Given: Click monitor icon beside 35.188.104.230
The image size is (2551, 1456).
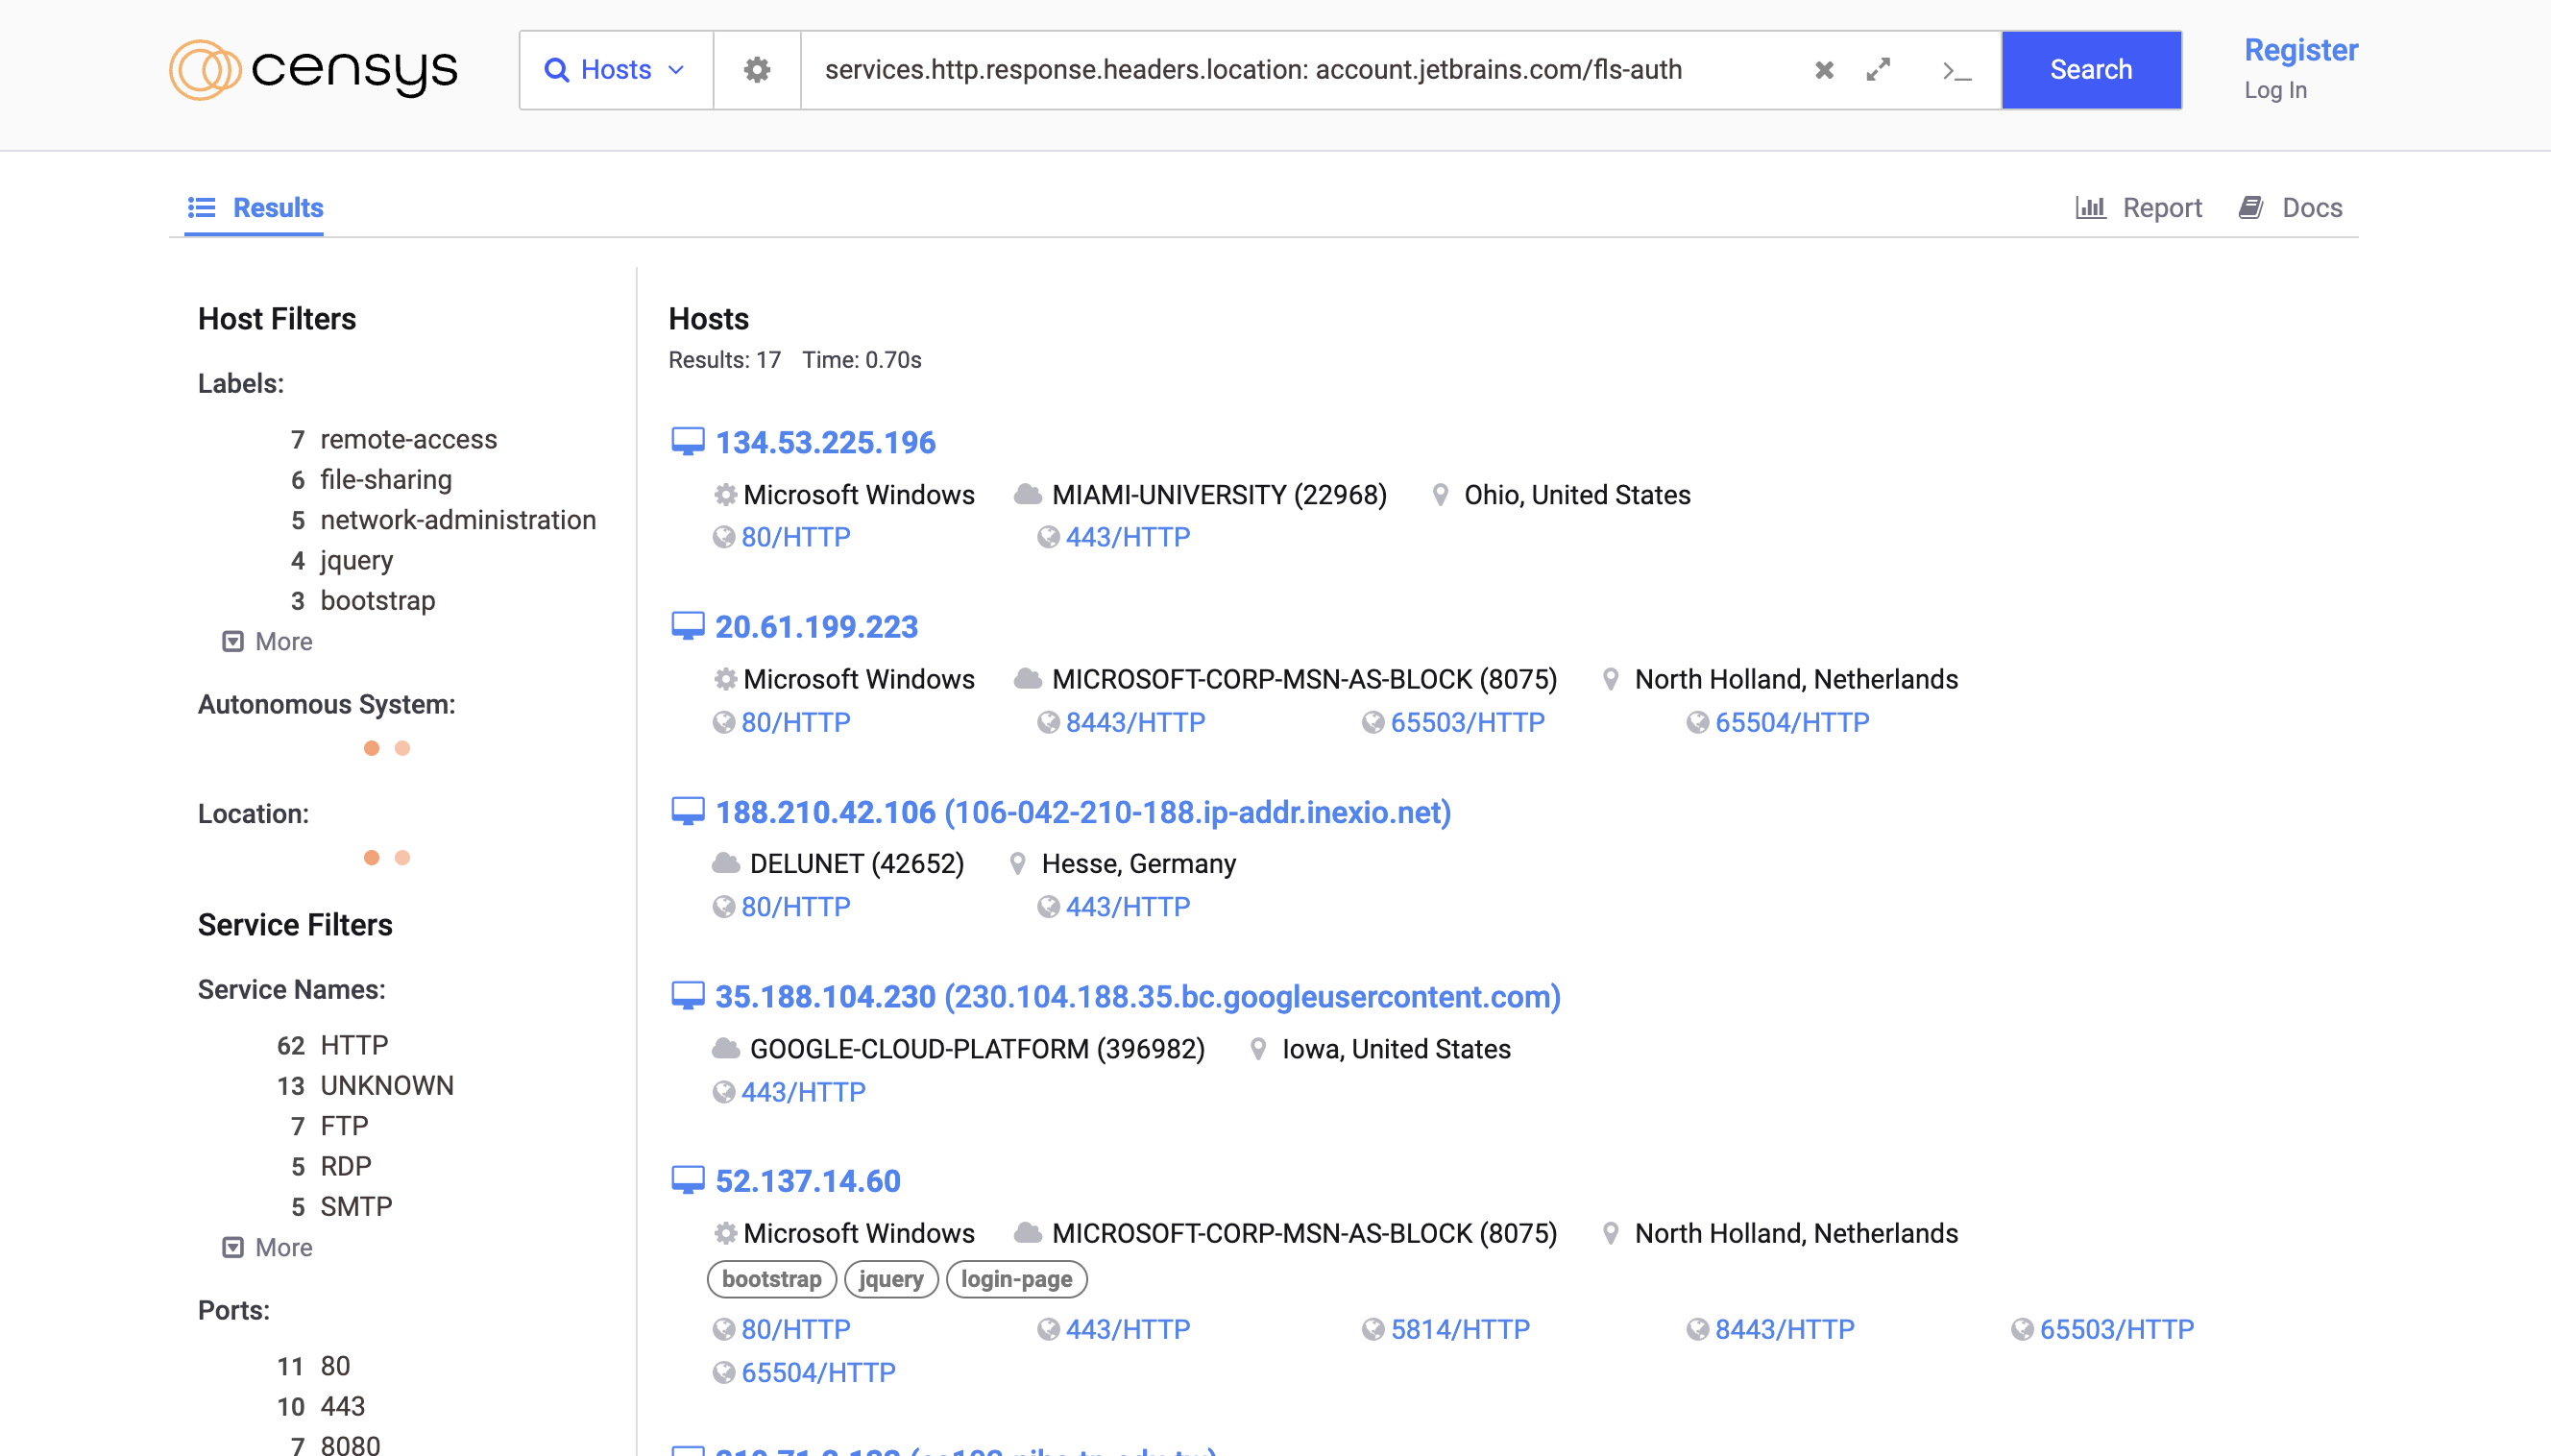Looking at the screenshot, I should (687, 996).
